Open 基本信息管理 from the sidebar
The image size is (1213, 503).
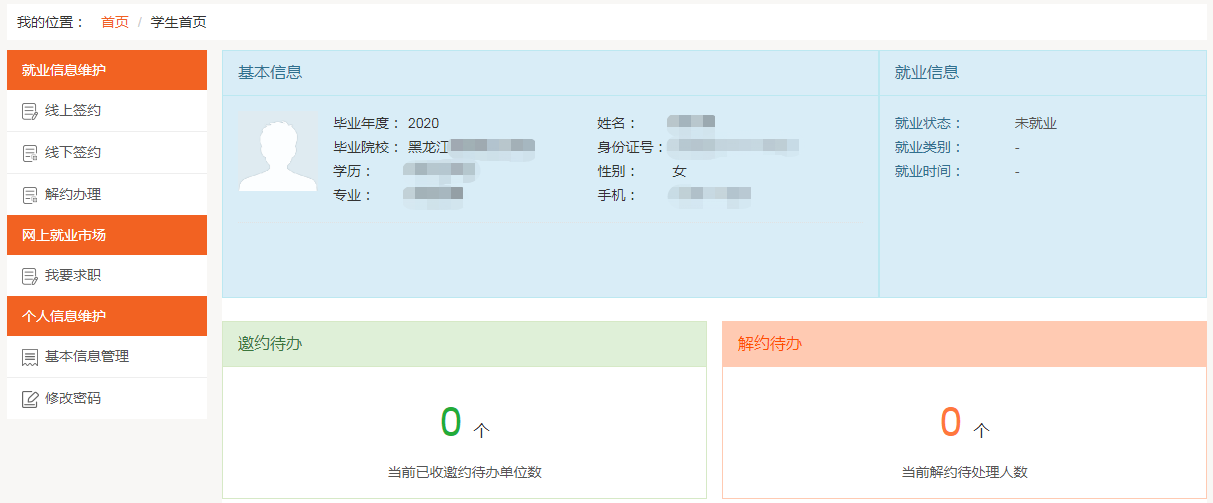87,357
